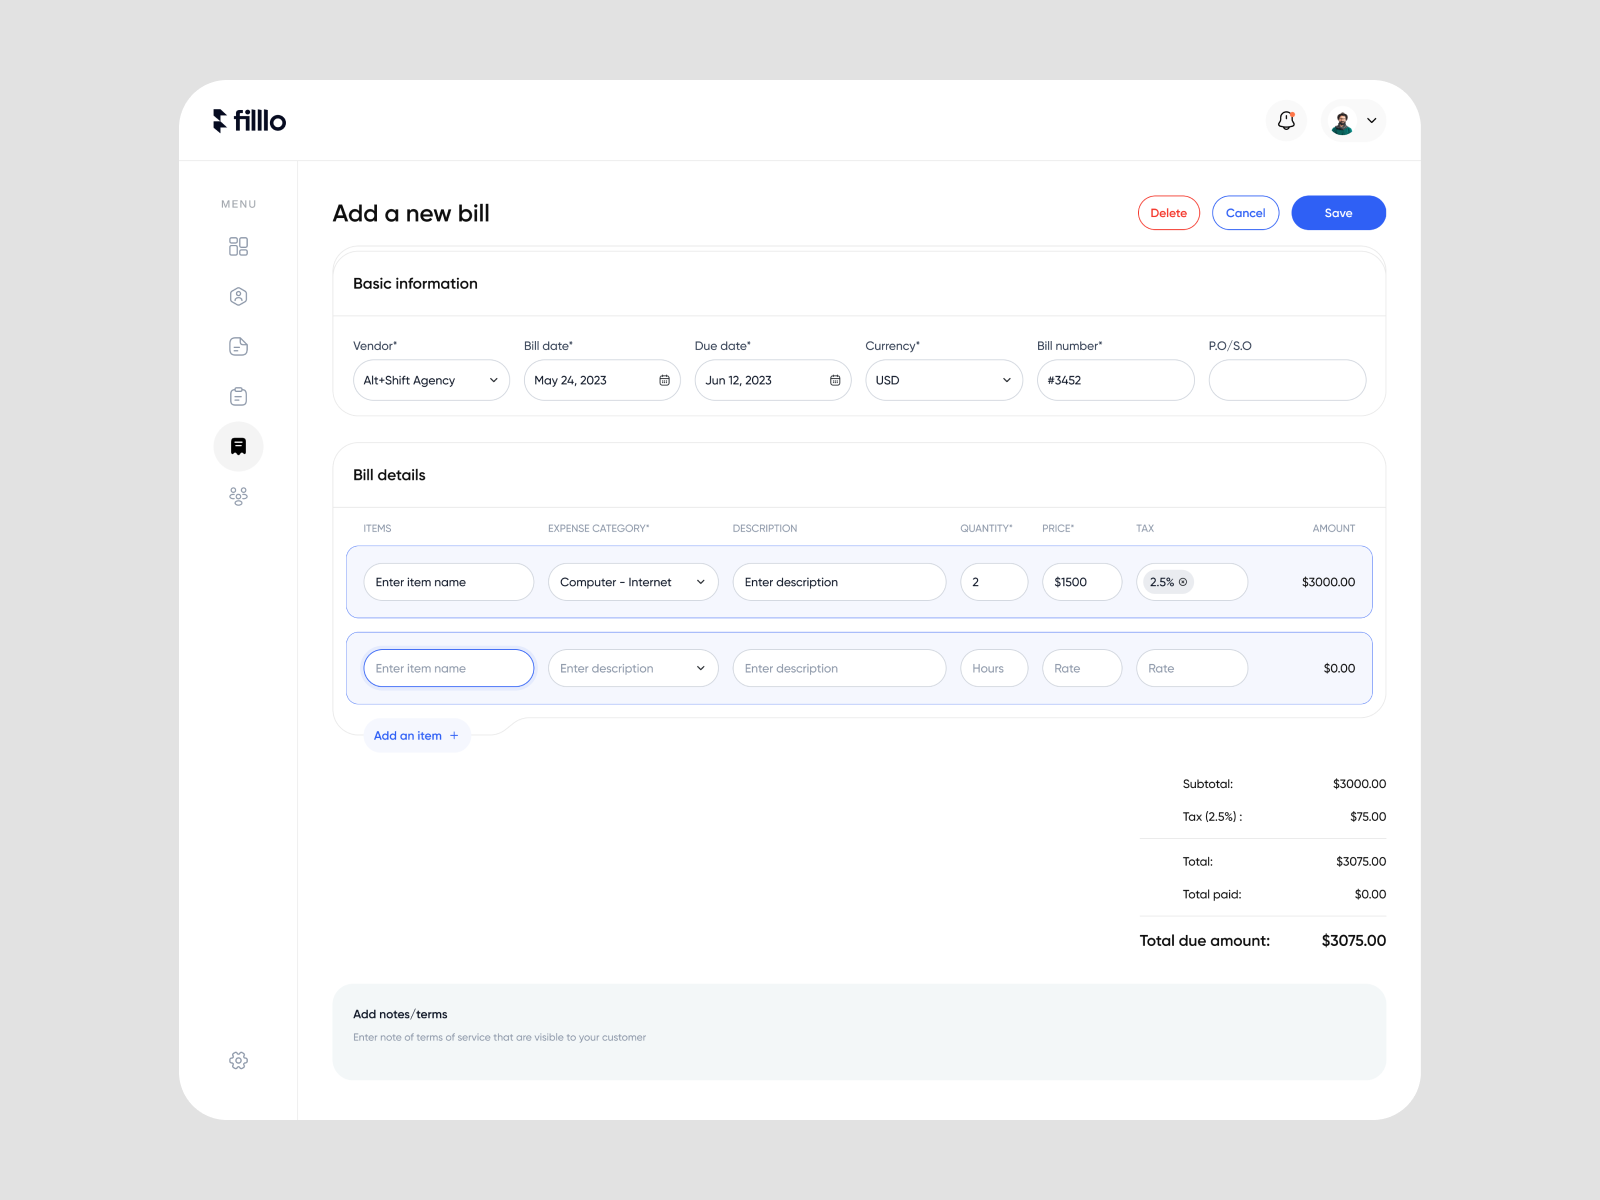Viewport: 1600px width, 1200px height.
Task: Open the settings gear at sidebar bottom
Action: click(238, 1060)
